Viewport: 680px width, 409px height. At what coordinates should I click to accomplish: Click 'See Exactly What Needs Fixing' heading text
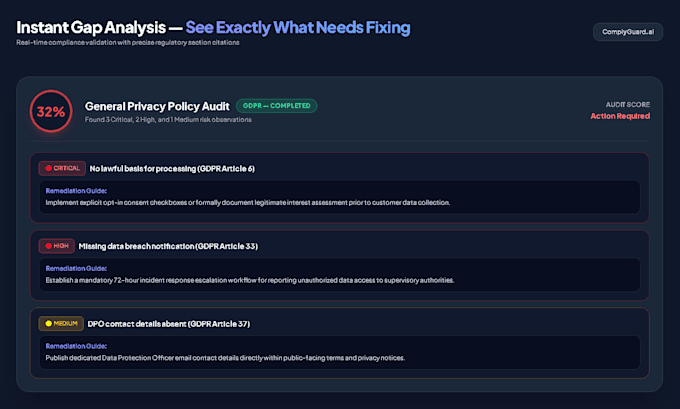(x=298, y=27)
